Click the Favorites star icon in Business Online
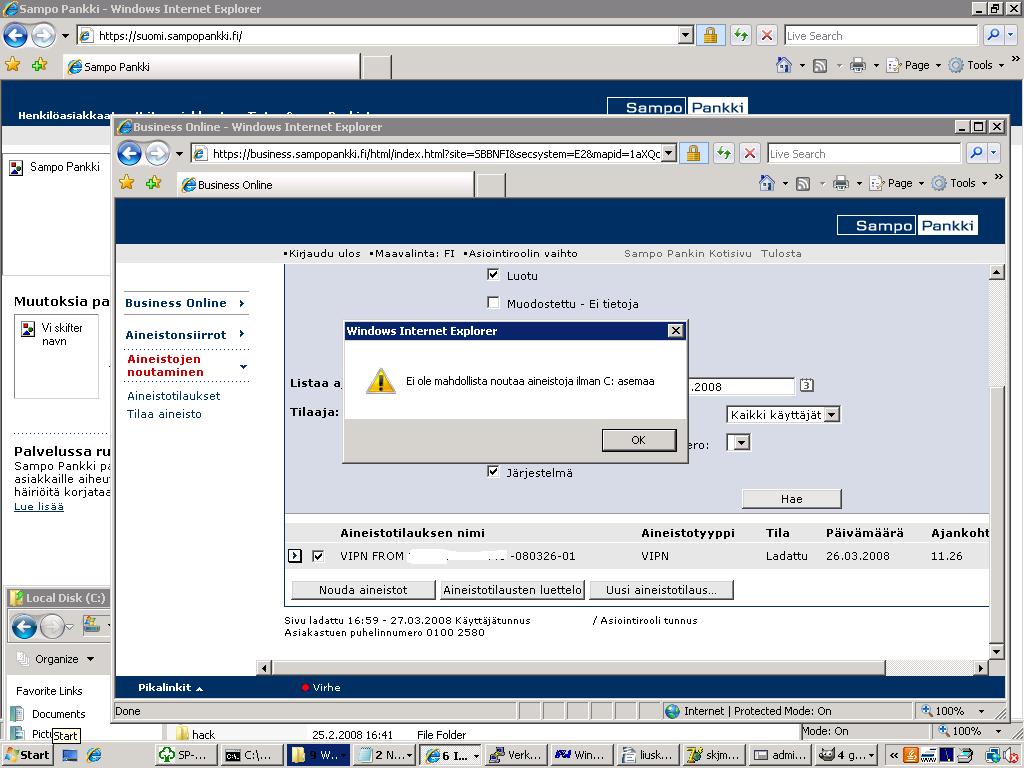The width and height of the screenshot is (1024, 768). pyautogui.click(x=127, y=183)
